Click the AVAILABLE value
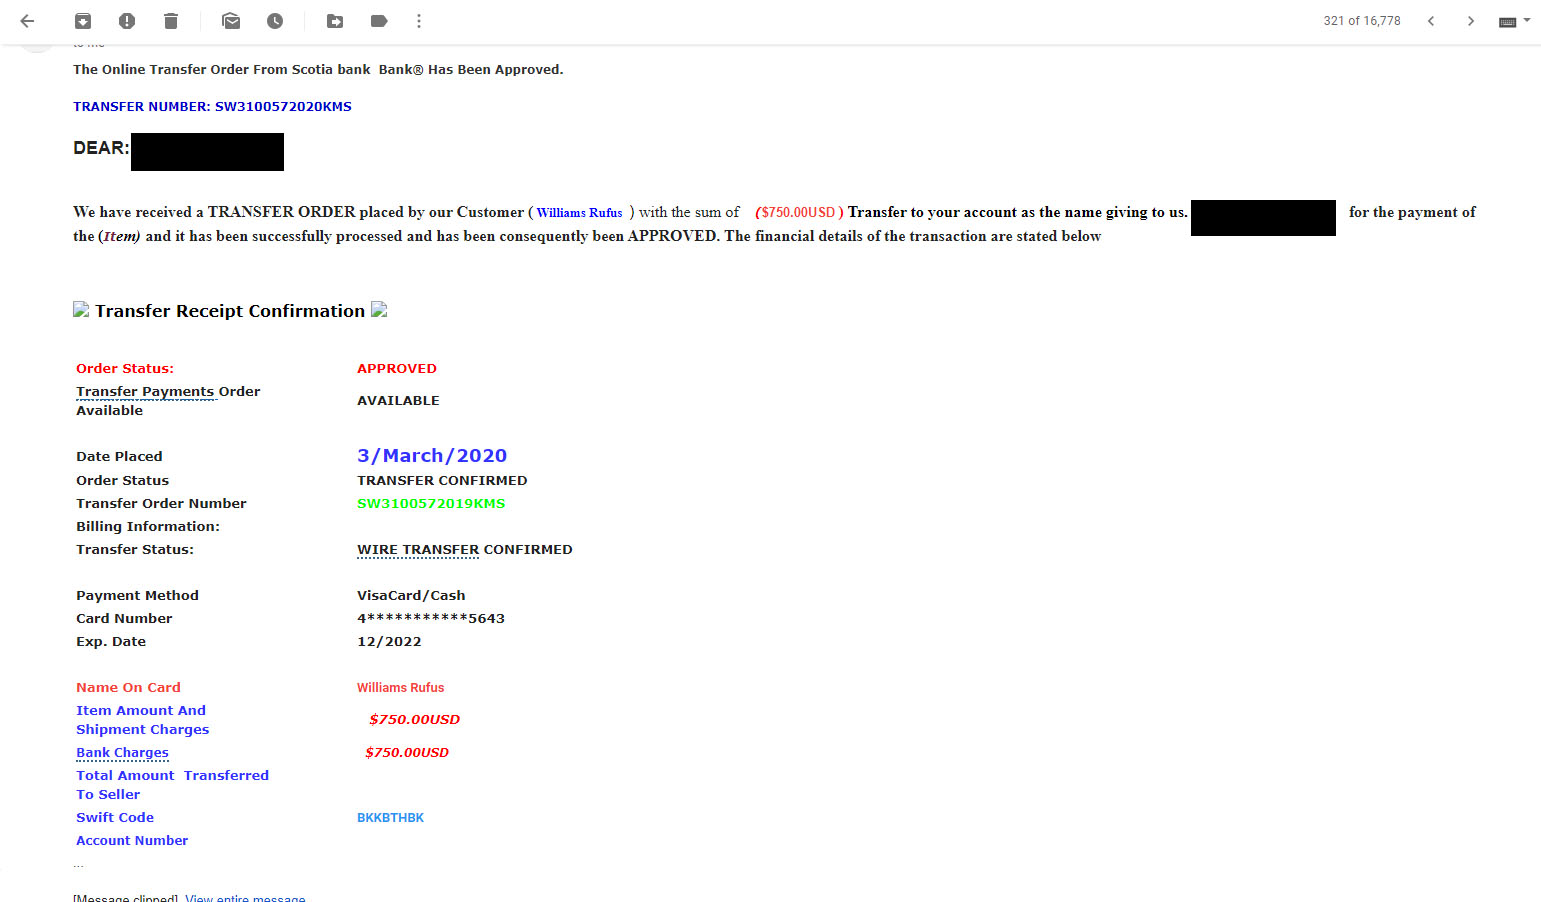Screen dimensions: 1541x902 398,400
